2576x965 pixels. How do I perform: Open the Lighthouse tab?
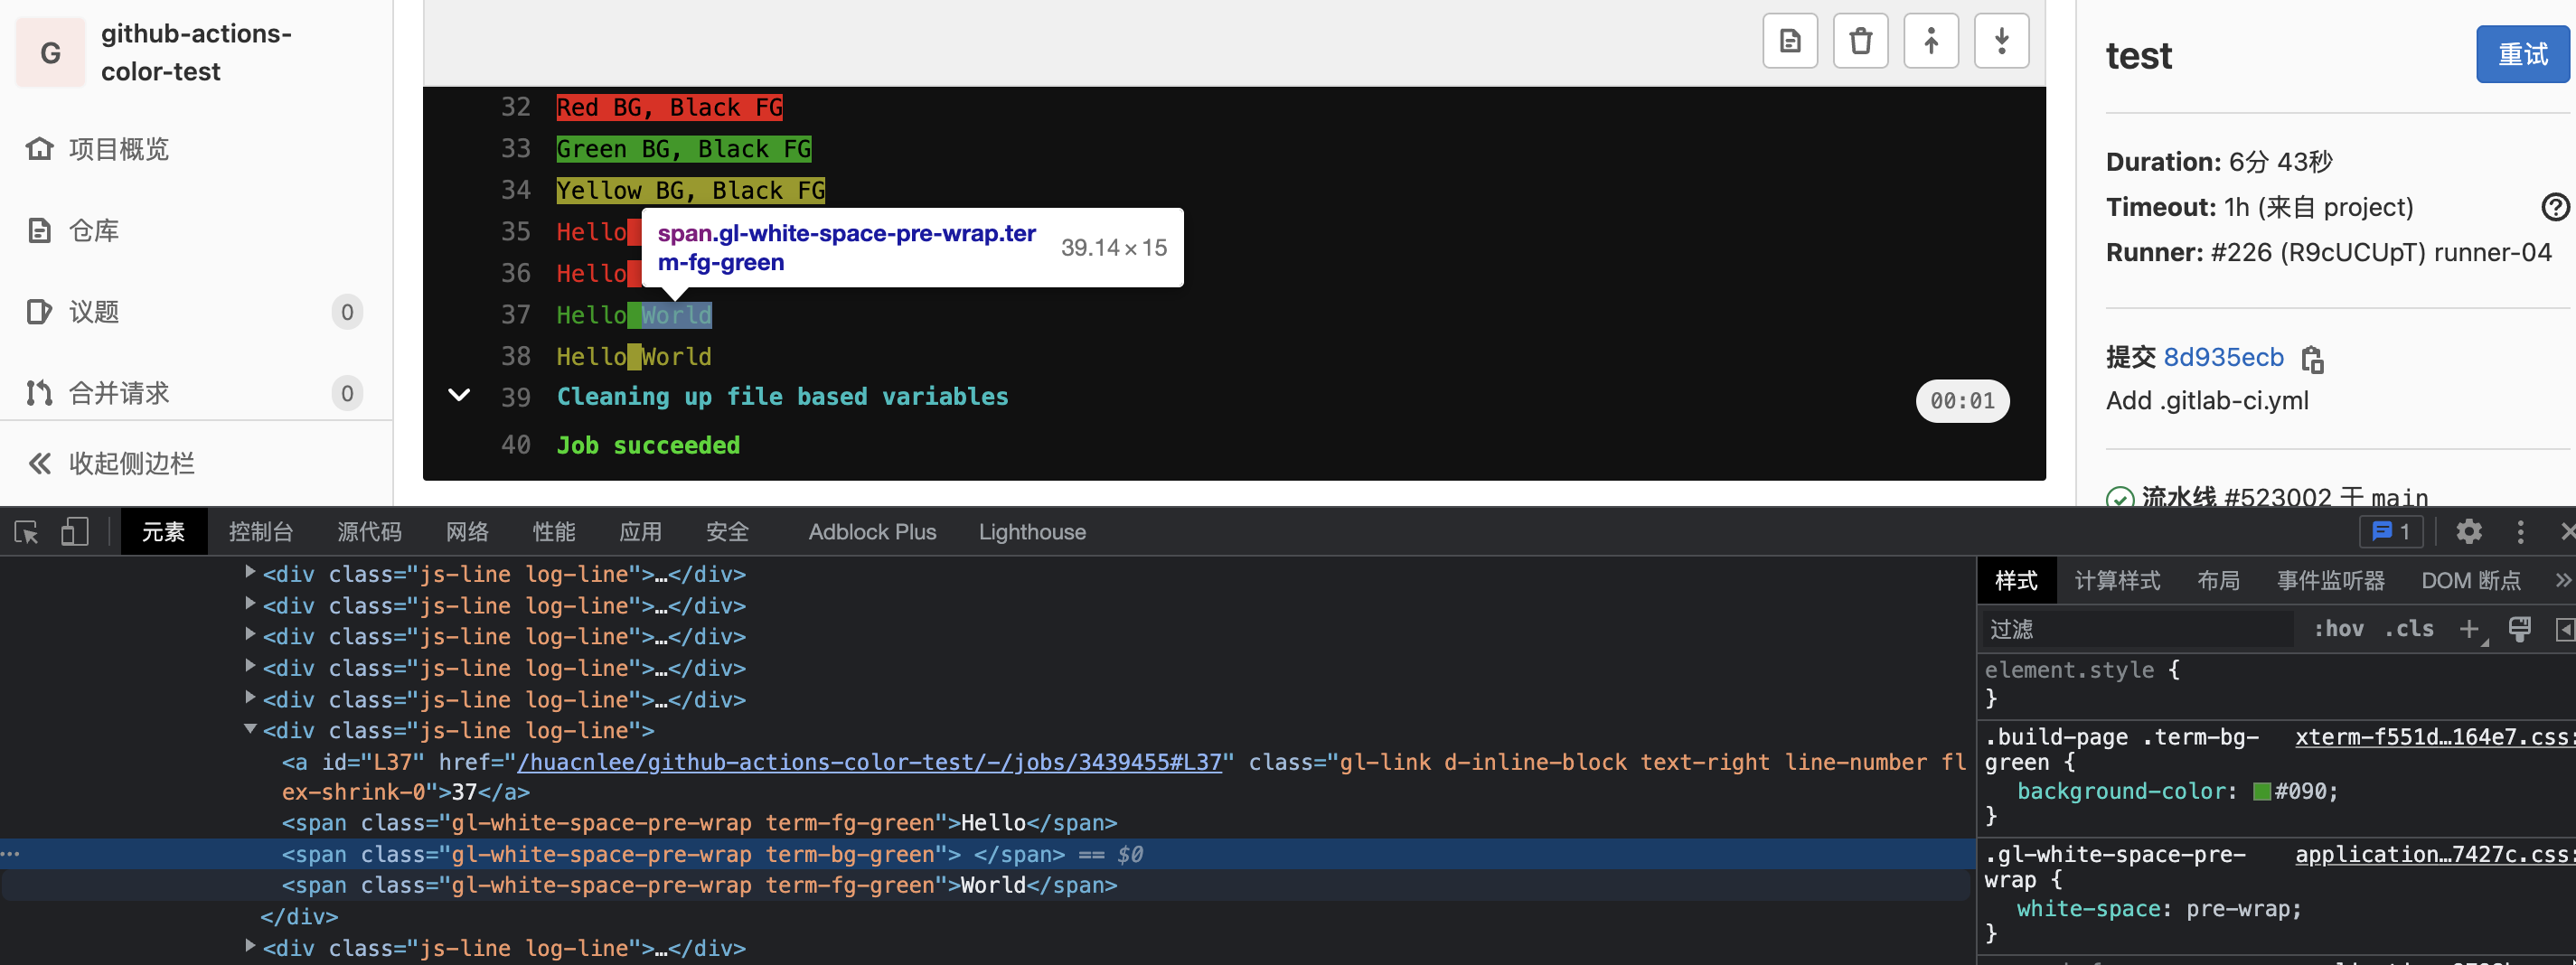(1031, 532)
